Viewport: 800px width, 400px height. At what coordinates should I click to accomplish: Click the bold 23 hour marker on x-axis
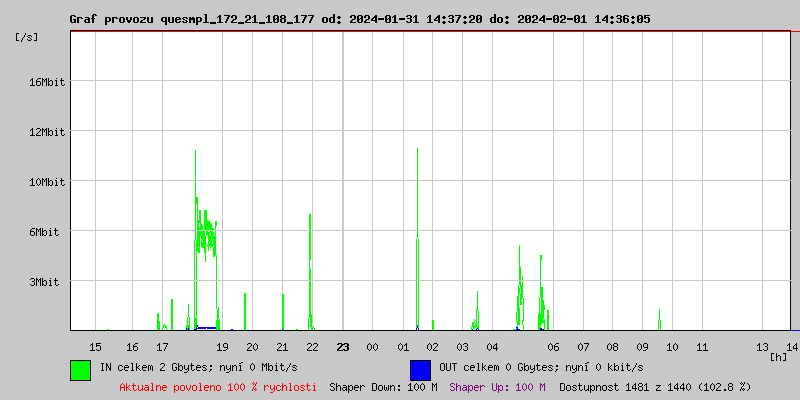tap(342, 347)
